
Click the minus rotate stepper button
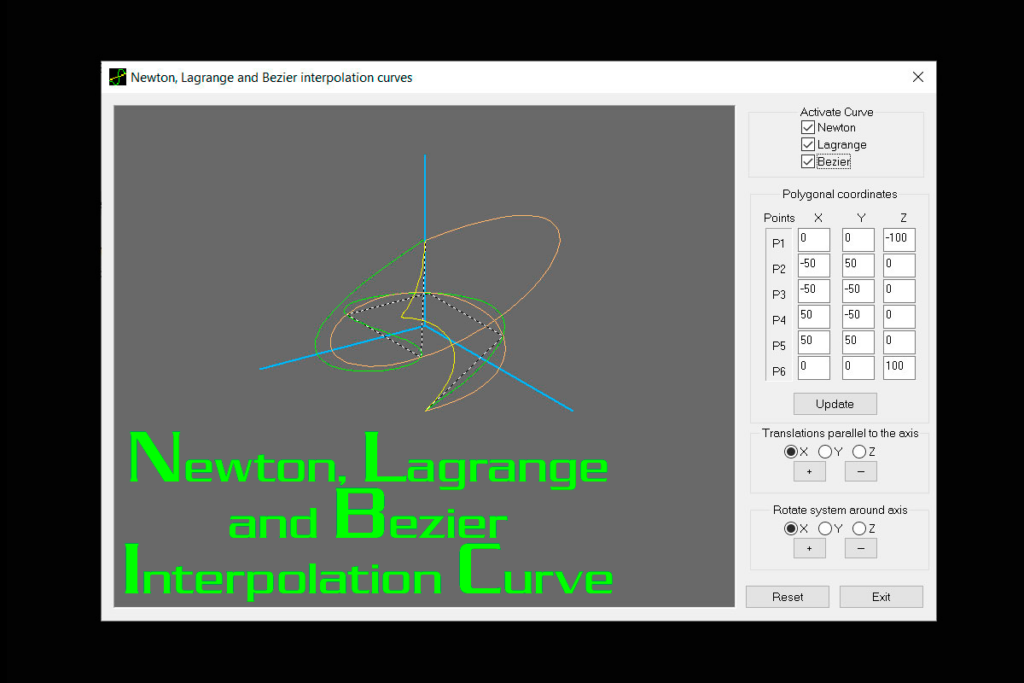tap(860, 548)
